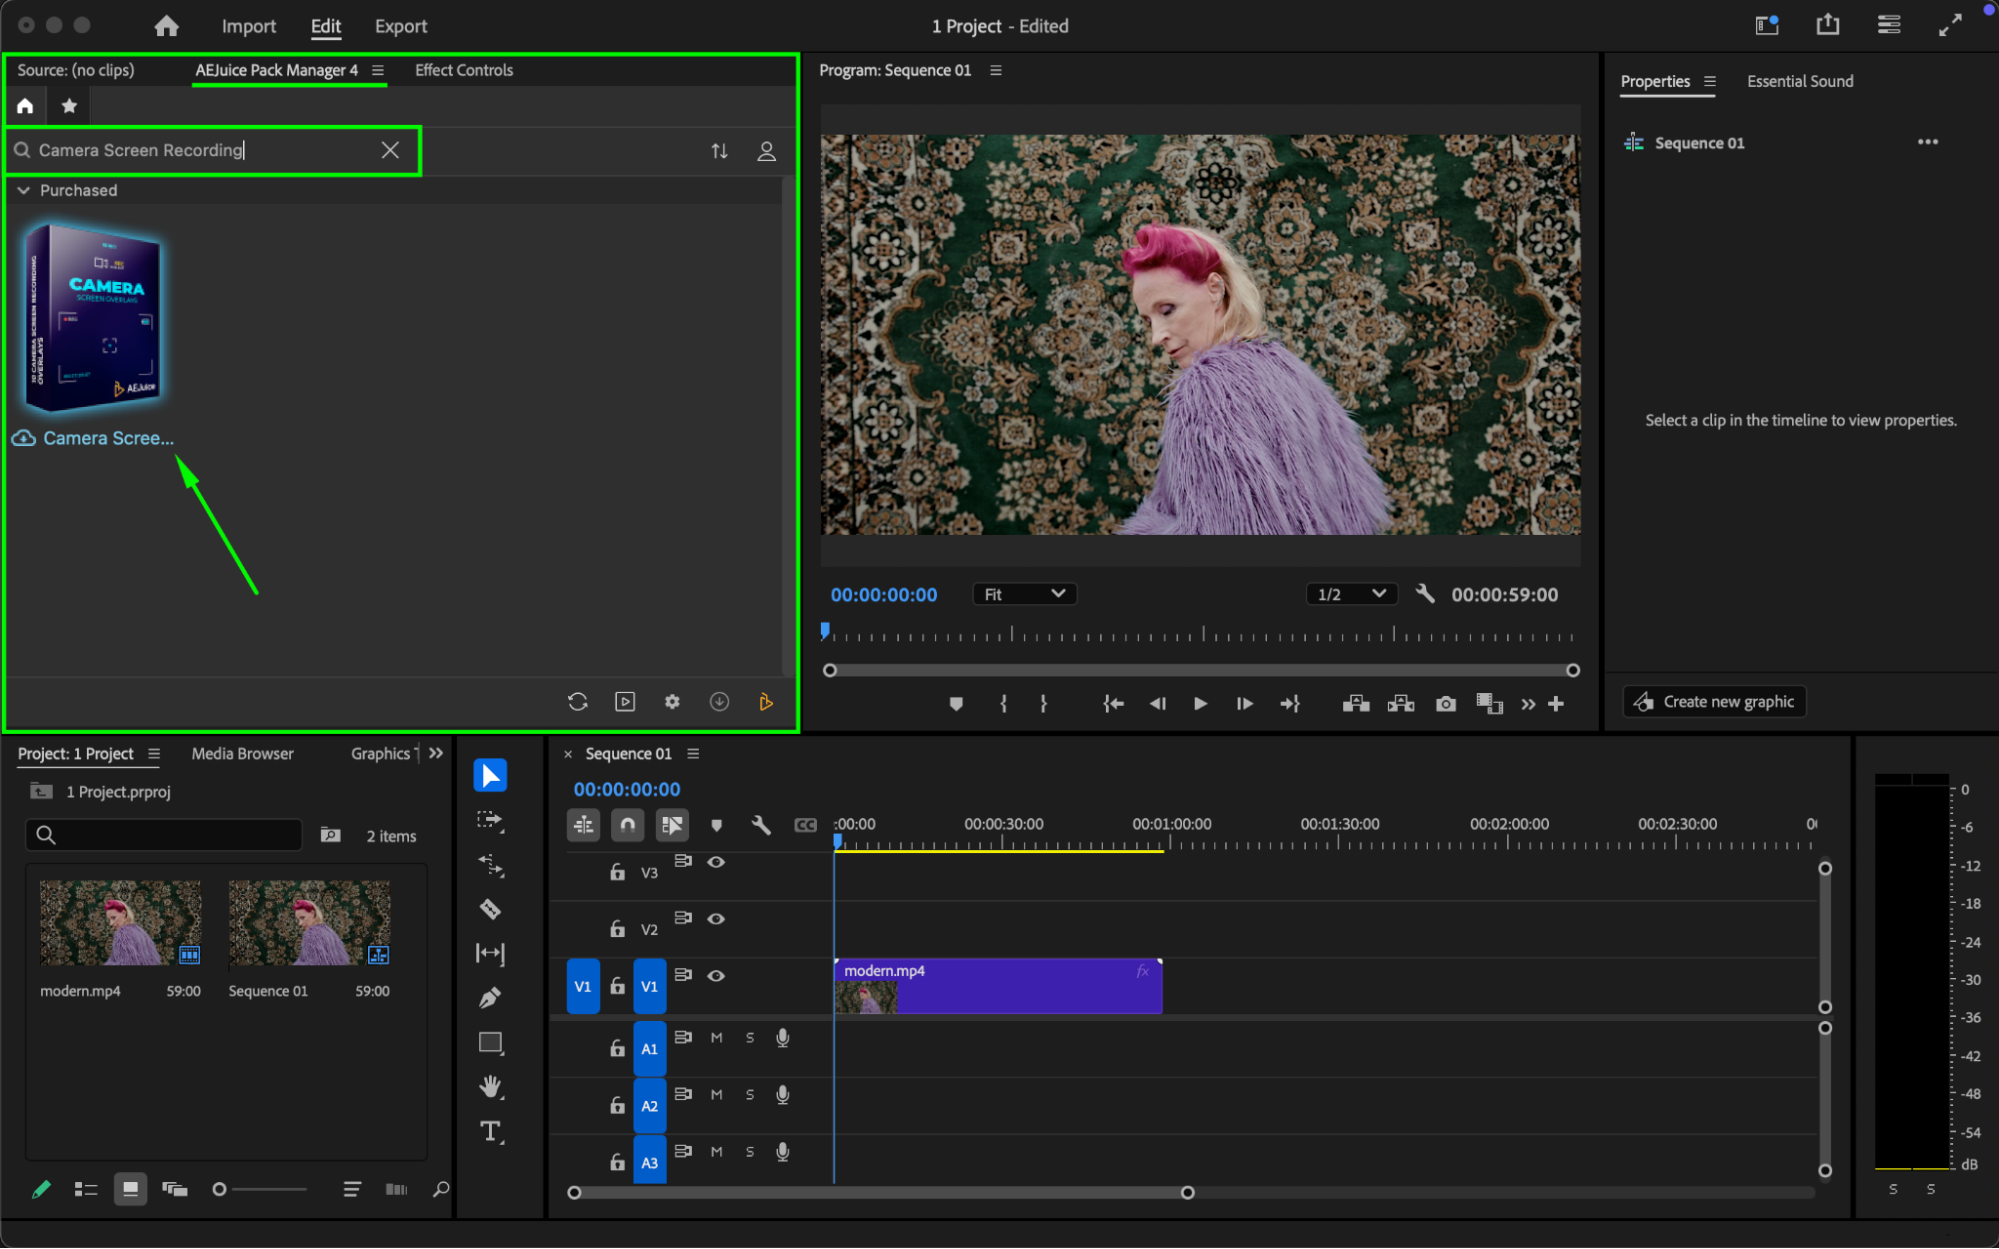The width and height of the screenshot is (1999, 1249).
Task: Select the Hand tool
Action: point(490,1086)
